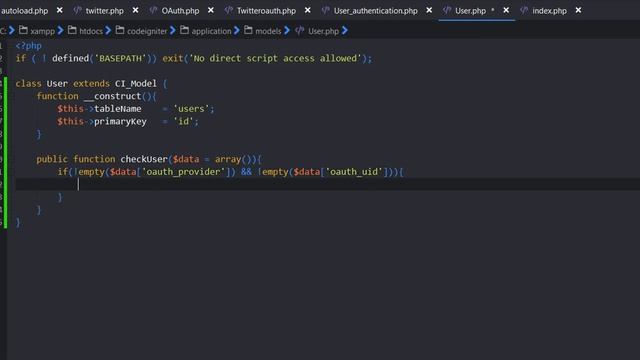
Task: Click the folder icon beside htdocs
Action: 72,30
